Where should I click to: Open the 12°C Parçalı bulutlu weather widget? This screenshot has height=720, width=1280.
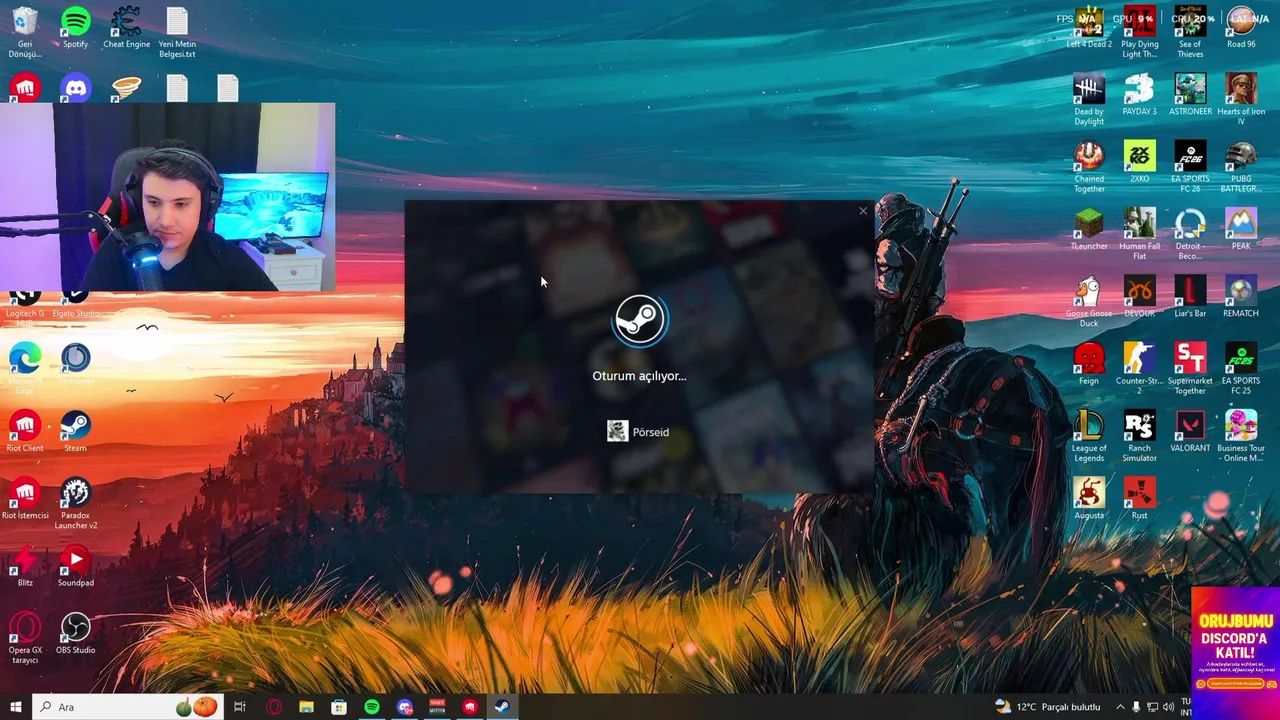[1047, 707]
